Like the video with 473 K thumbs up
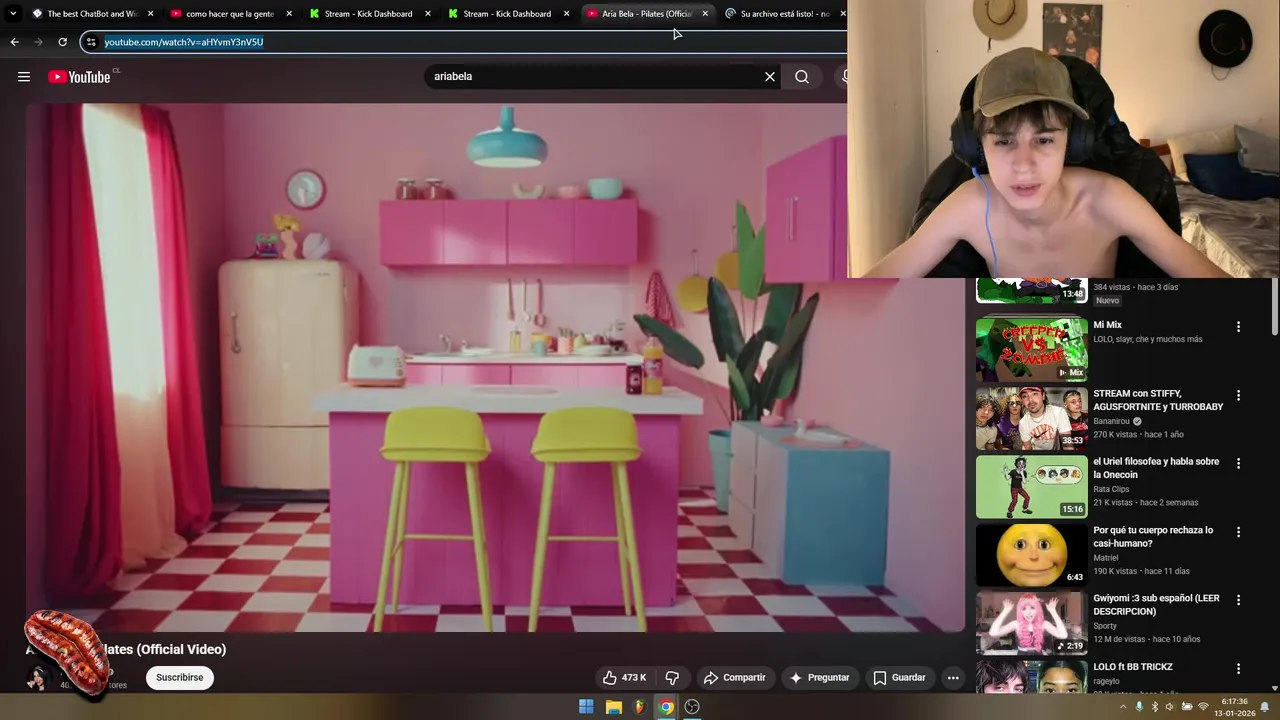 (x=624, y=678)
